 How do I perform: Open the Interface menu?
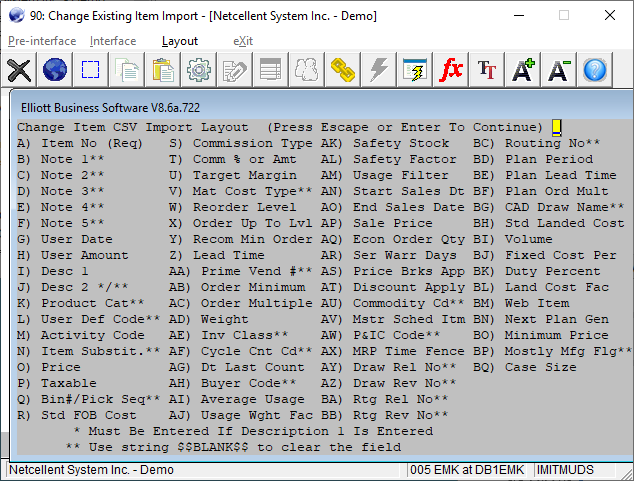[113, 41]
